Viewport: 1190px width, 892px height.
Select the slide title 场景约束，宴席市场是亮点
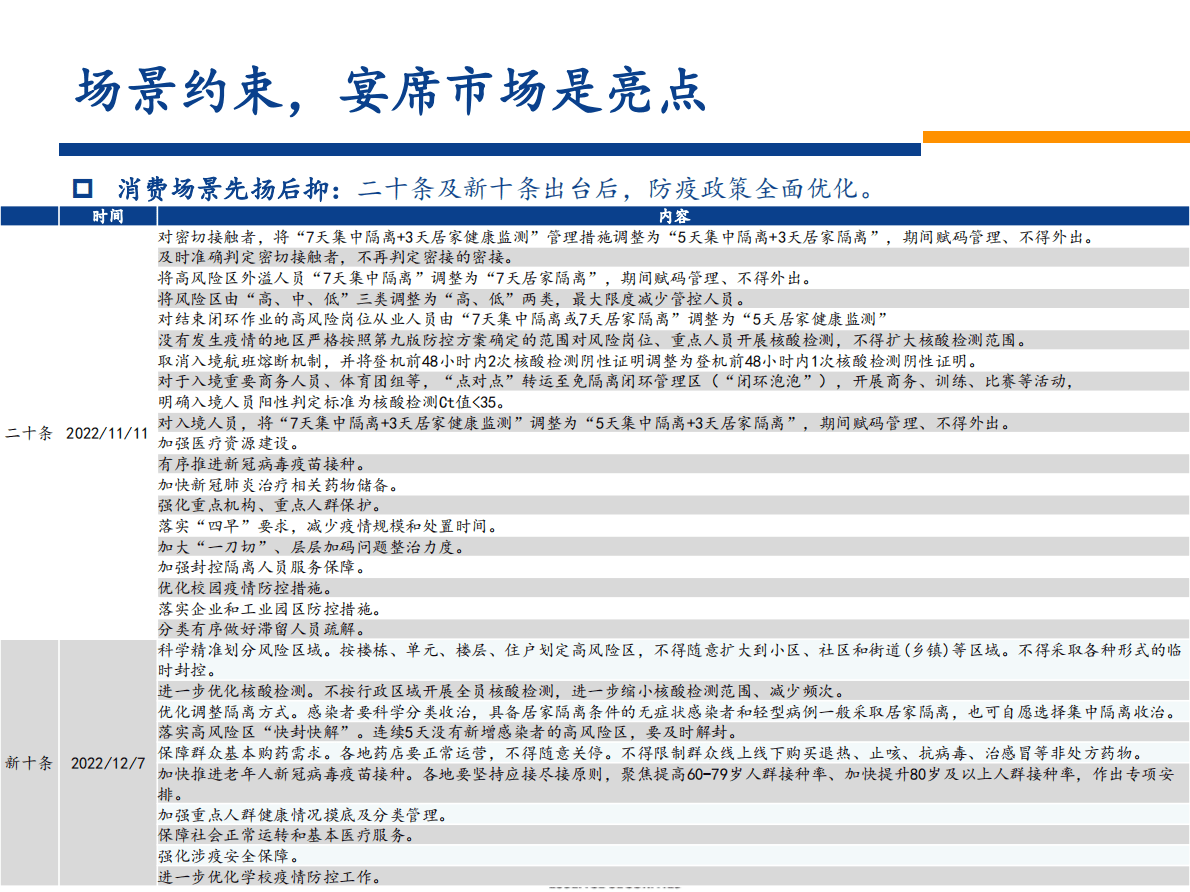[391, 91]
